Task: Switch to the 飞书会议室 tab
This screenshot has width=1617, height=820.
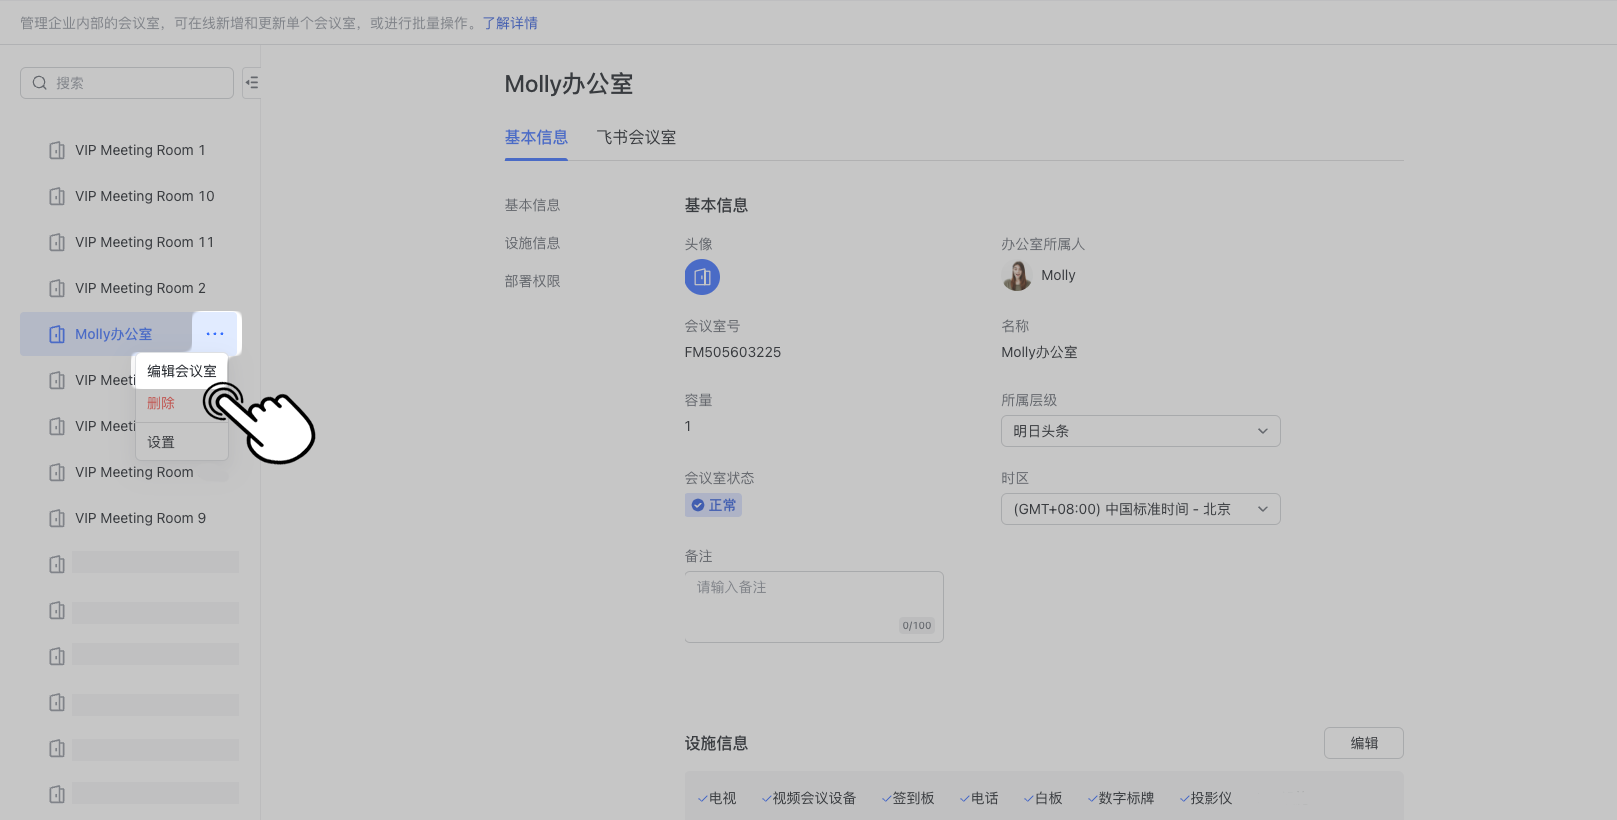Action: click(636, 137)
